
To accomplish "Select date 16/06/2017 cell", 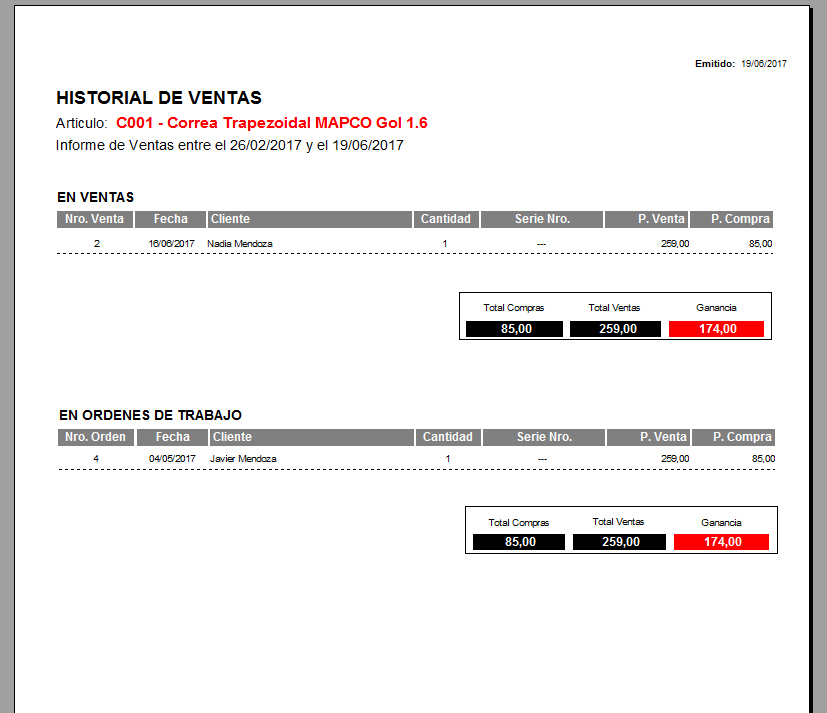I will coord(171,244).
